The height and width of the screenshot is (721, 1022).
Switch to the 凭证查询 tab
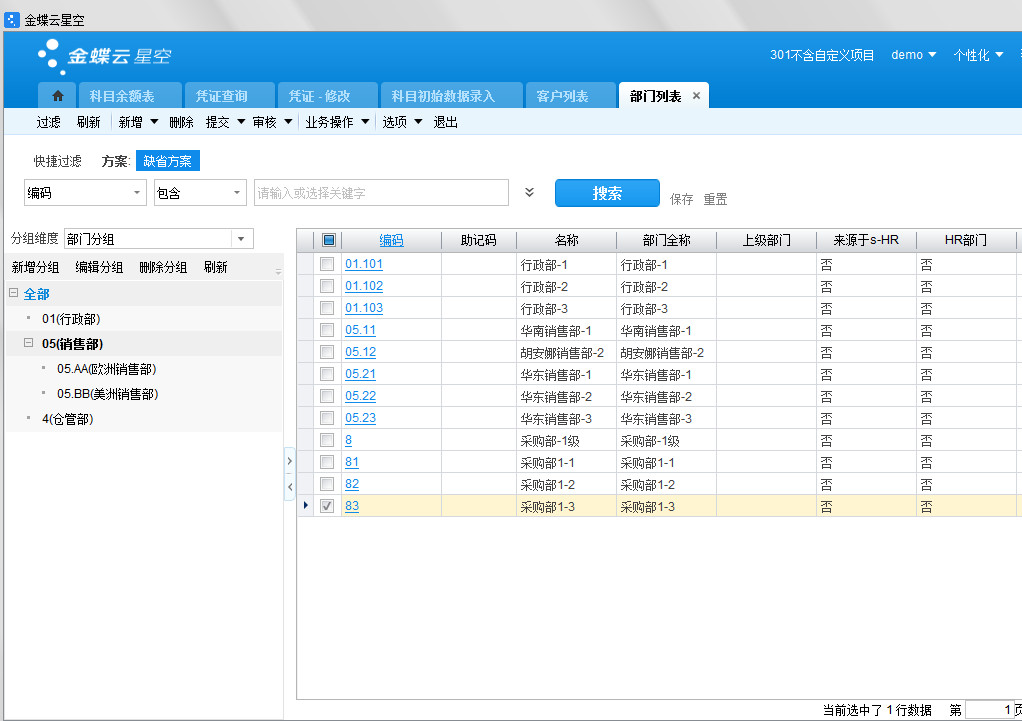[x=221, y=96]
